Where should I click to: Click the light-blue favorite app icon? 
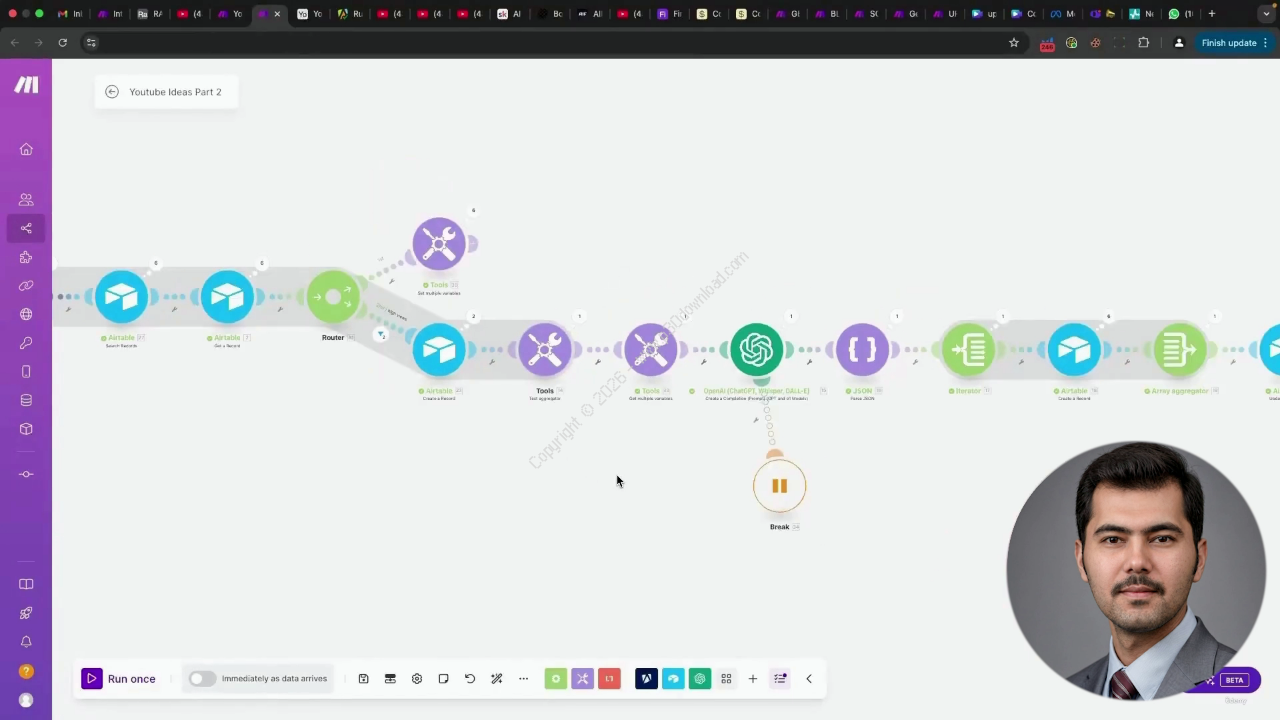673,679
